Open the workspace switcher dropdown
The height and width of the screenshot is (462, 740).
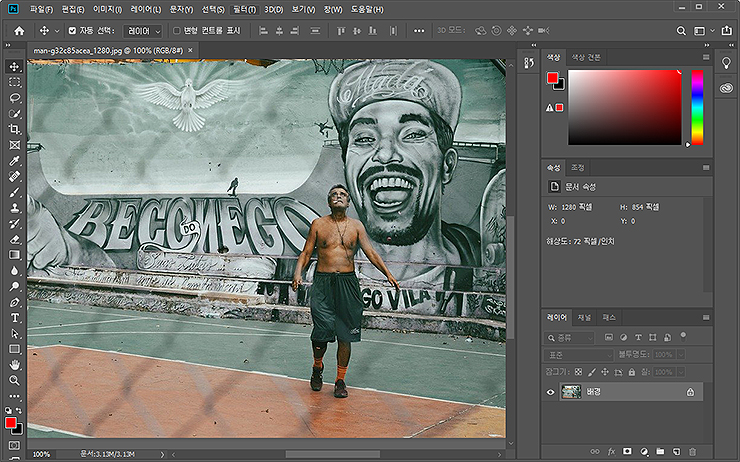[702, 31]
